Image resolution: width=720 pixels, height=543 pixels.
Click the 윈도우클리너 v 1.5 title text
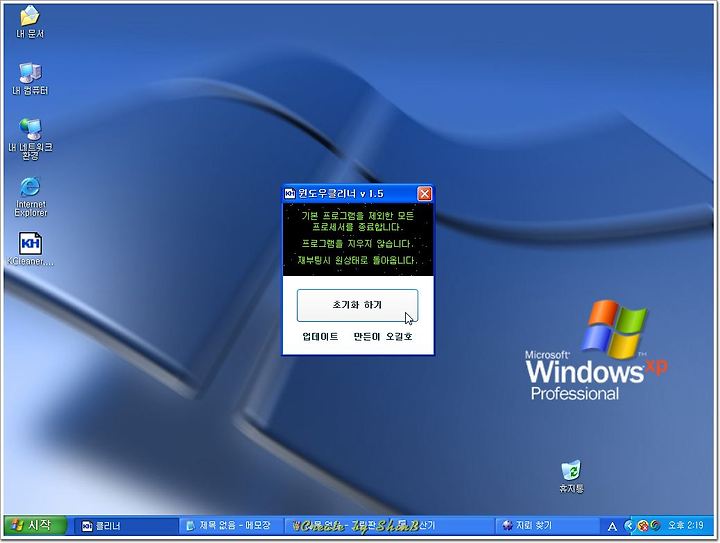coord(341,194)
